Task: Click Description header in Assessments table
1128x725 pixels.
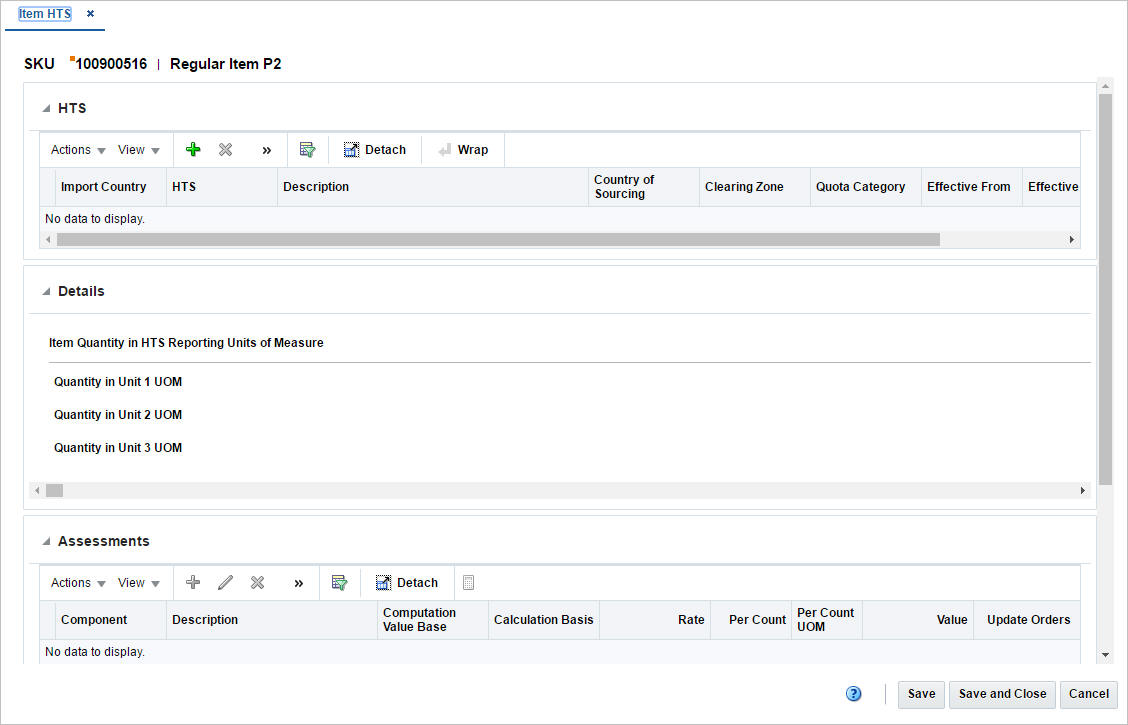Action: (272, 620)
